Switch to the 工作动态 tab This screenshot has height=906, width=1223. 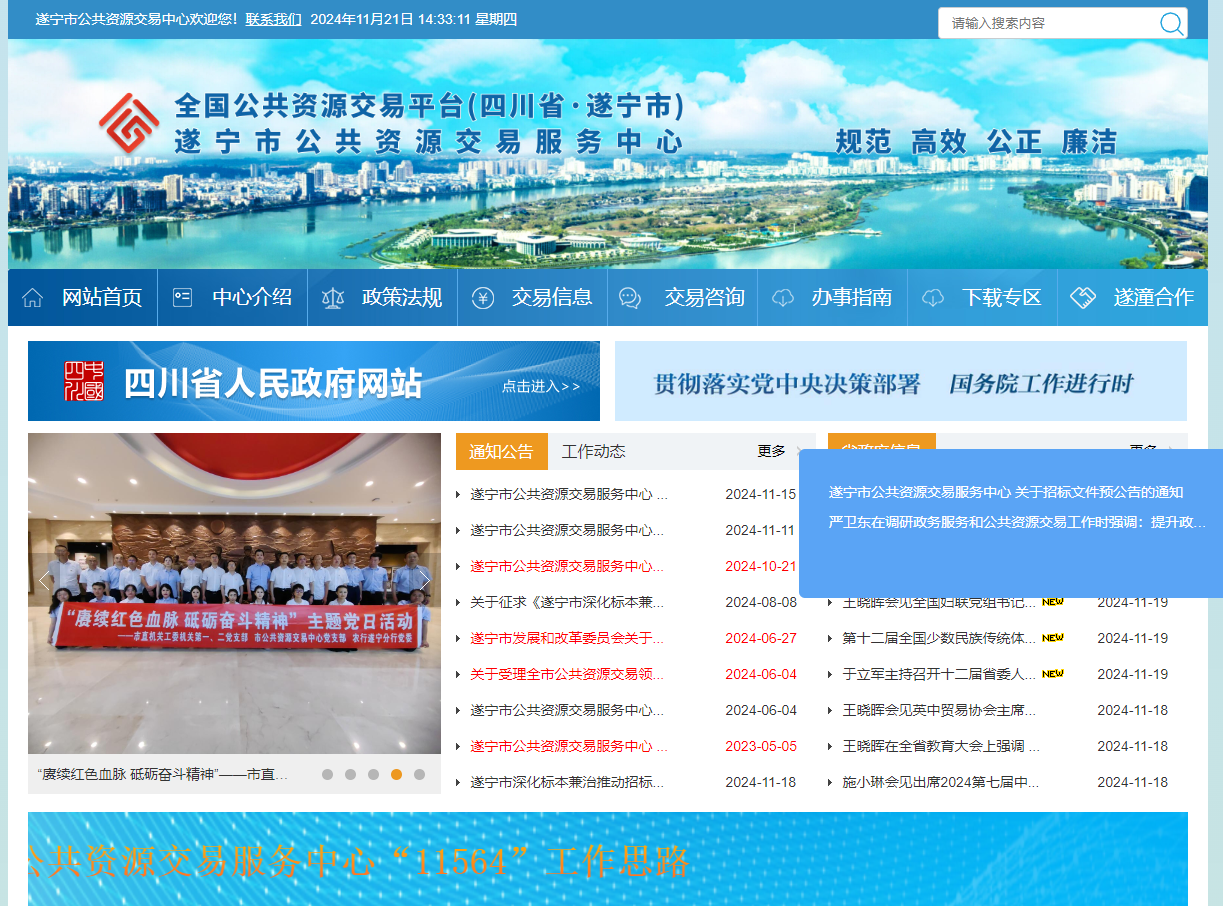coord(593,451)
